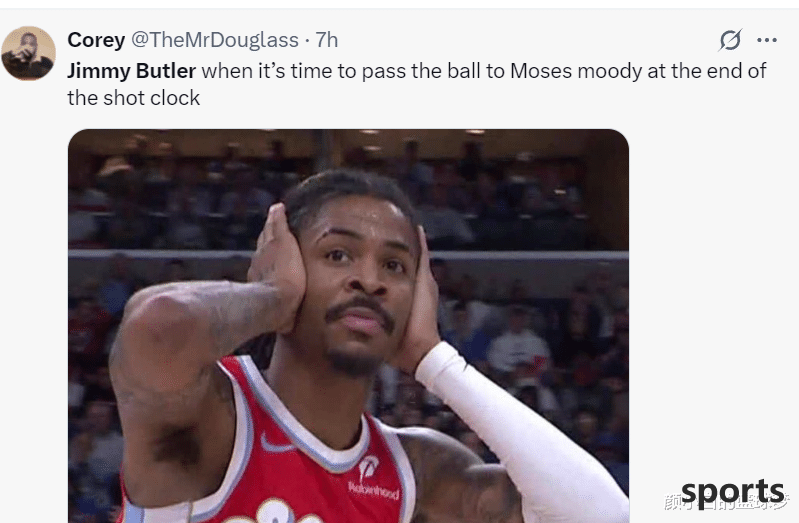
Task: Click the bold Jimmy Butler text
Action: 131,71
